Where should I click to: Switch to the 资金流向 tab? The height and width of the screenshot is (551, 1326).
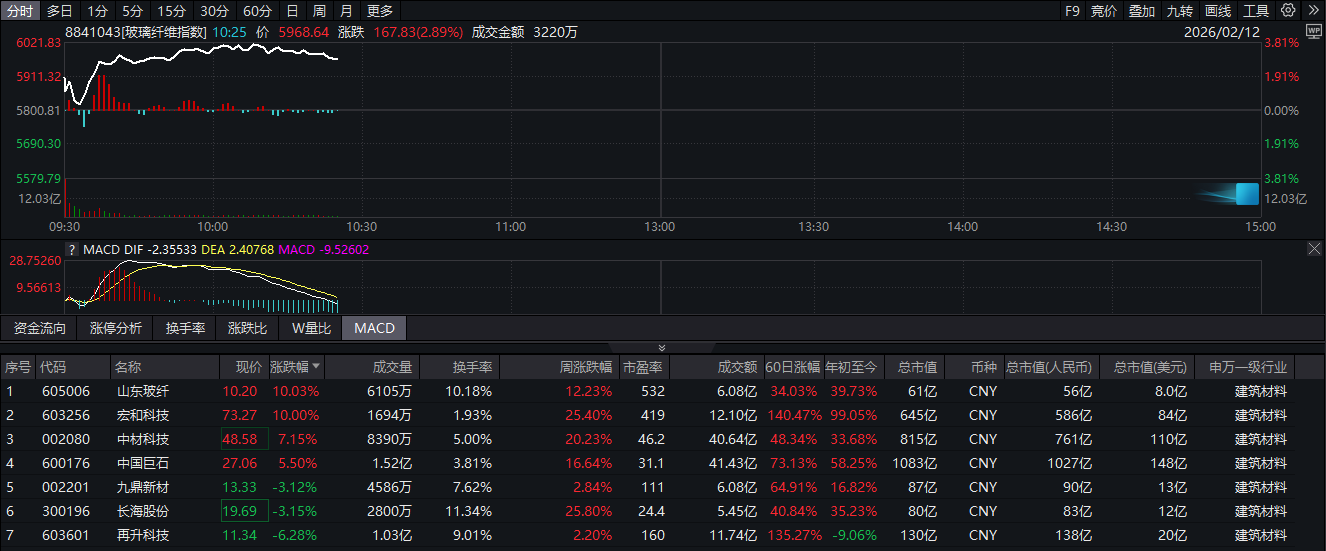[x=40, y=328]
